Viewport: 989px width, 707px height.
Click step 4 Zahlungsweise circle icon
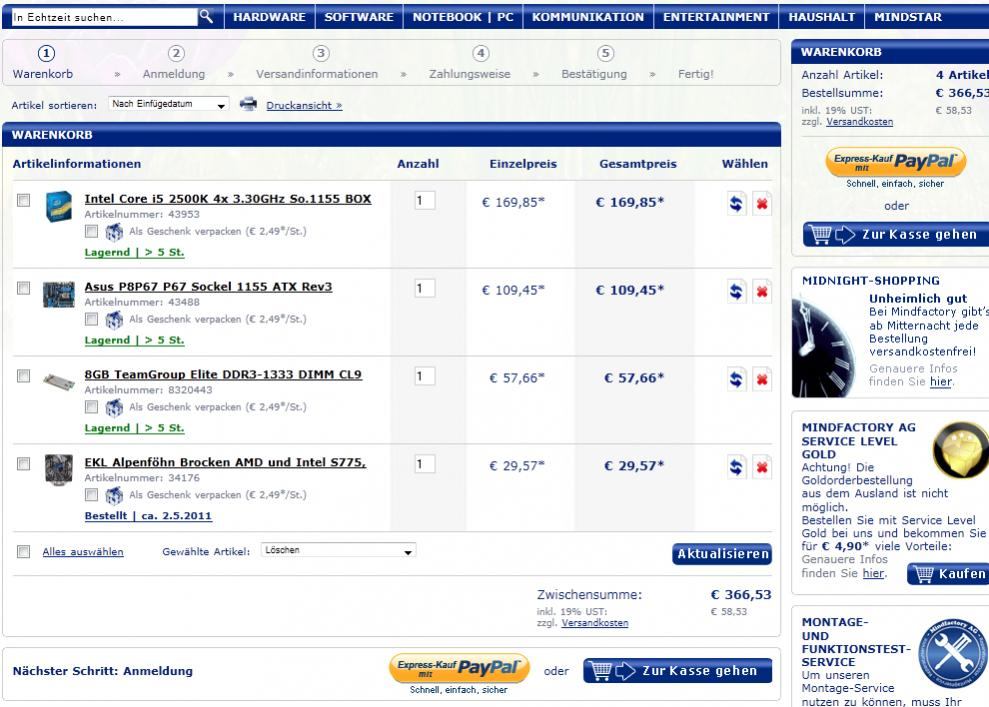[x=481, y=54]
